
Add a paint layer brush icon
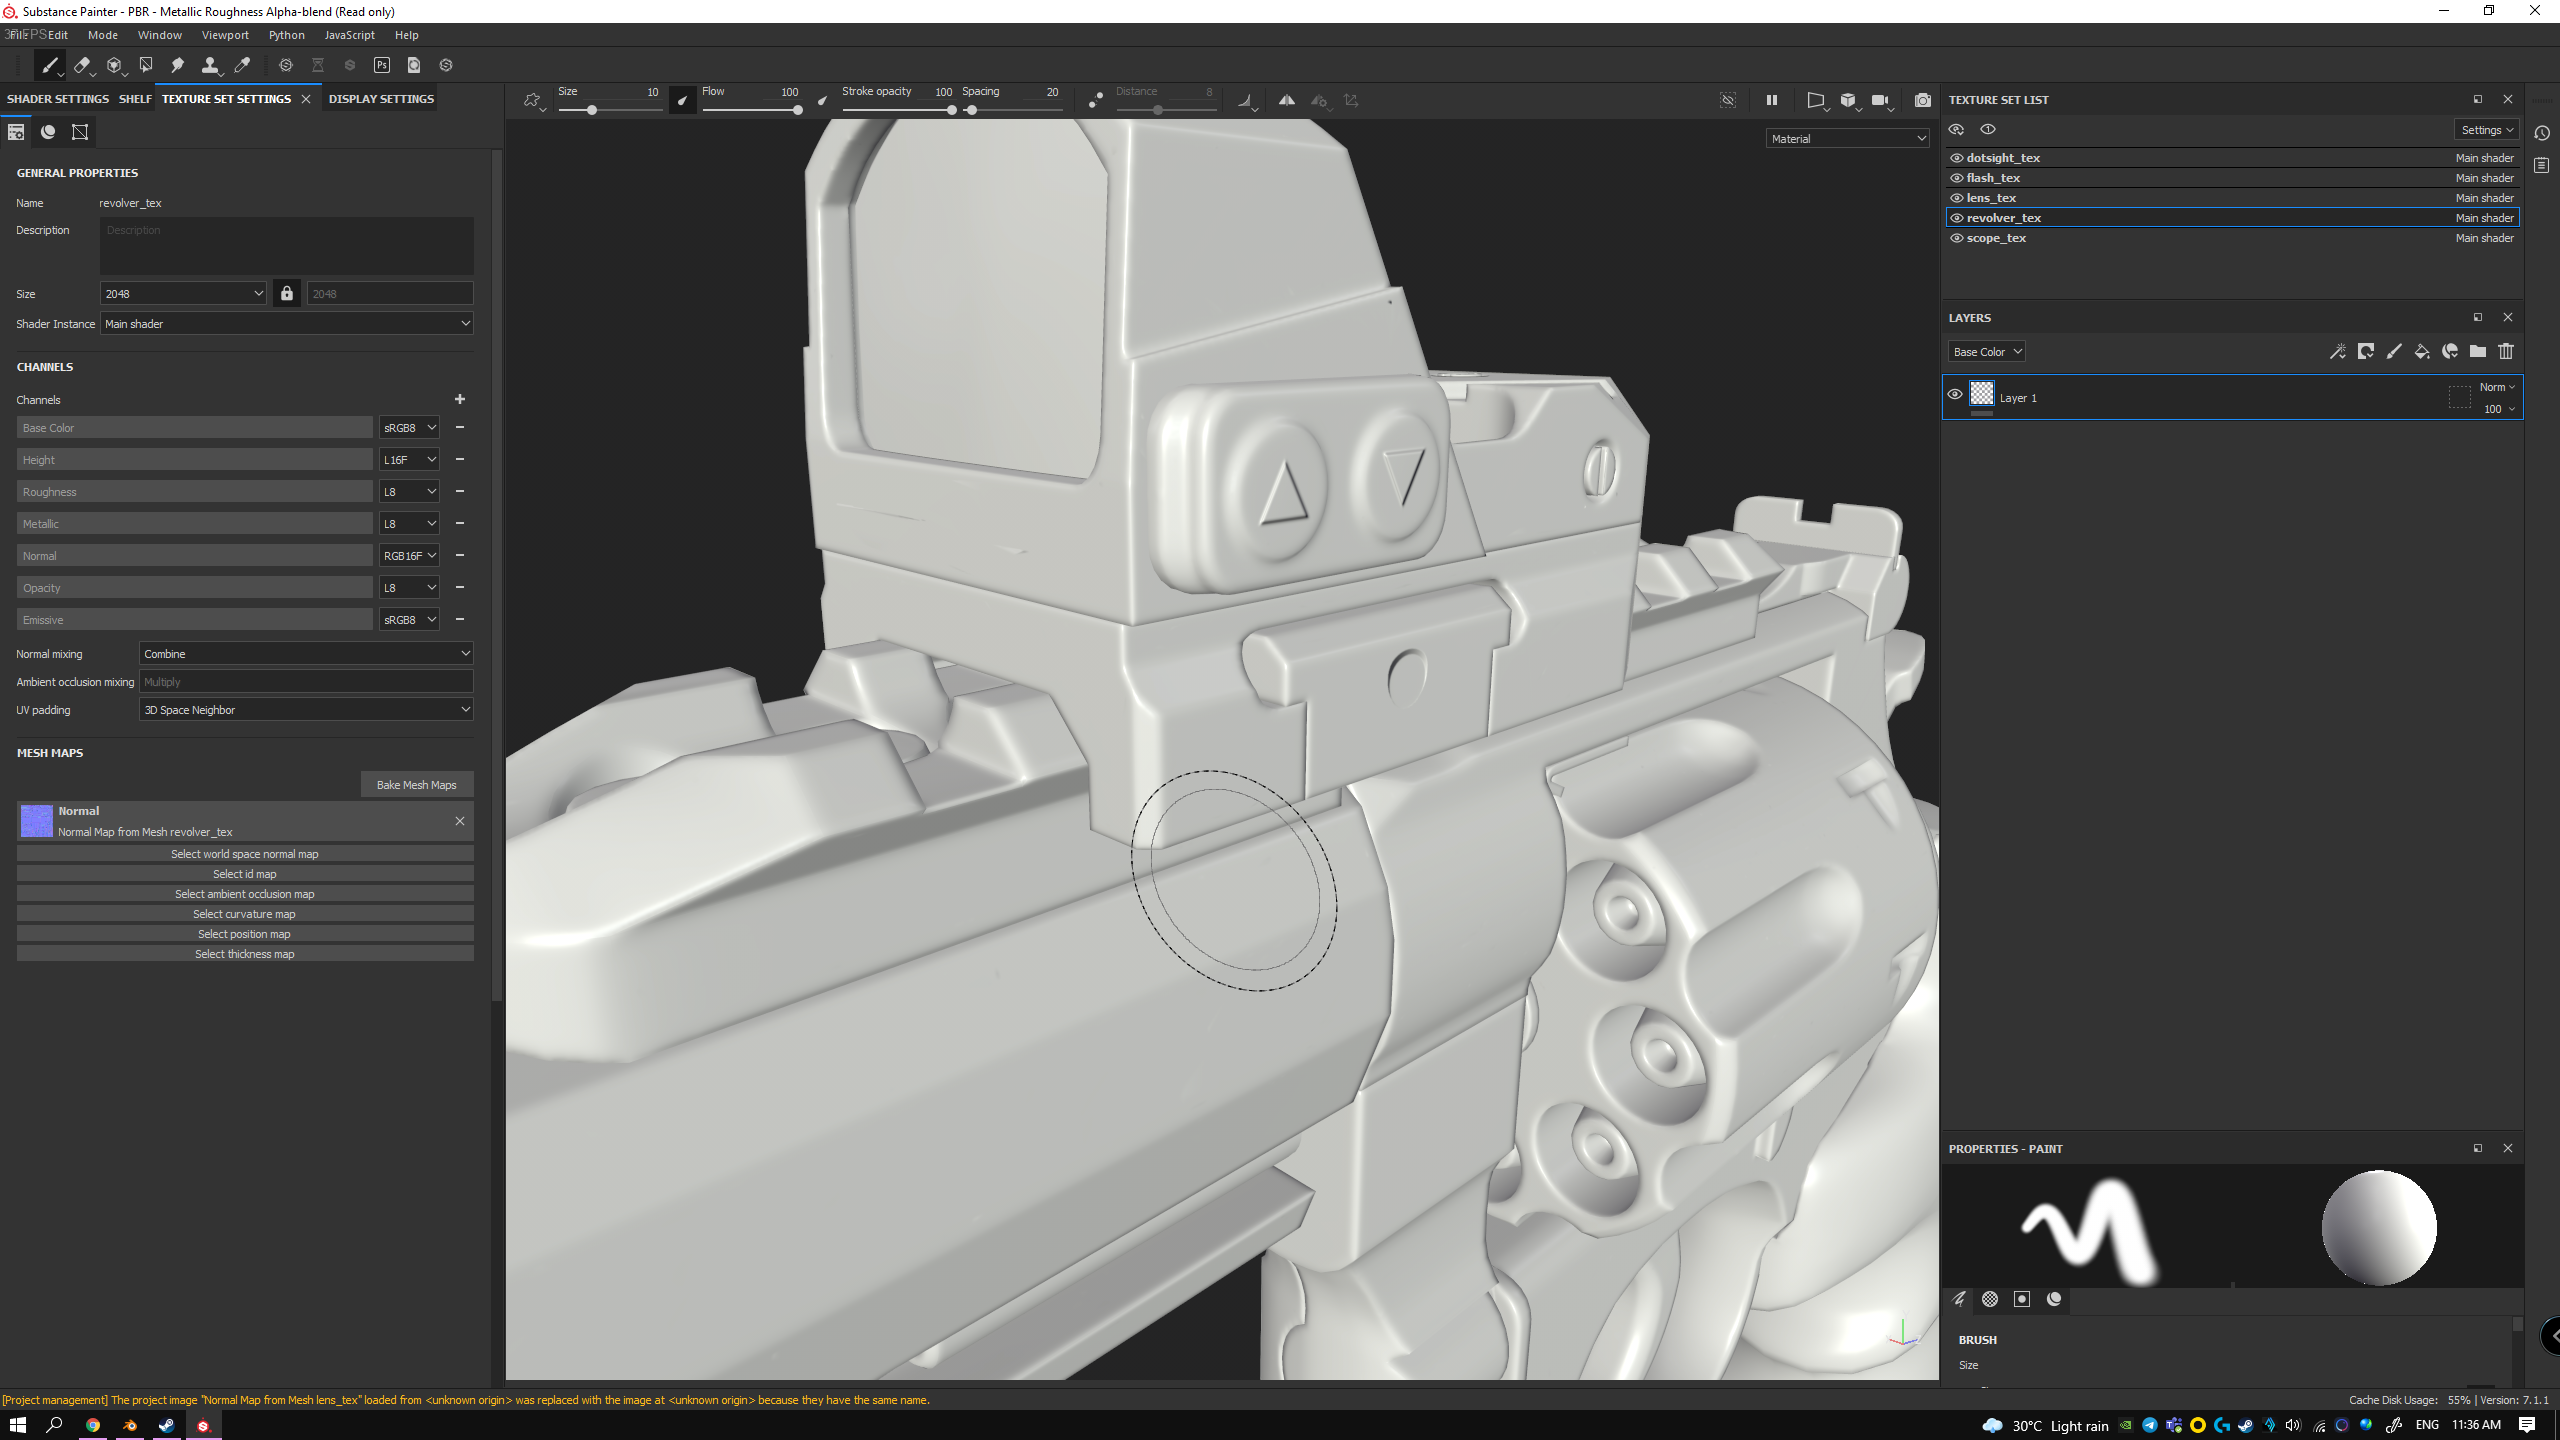(x=2393, y=351)
